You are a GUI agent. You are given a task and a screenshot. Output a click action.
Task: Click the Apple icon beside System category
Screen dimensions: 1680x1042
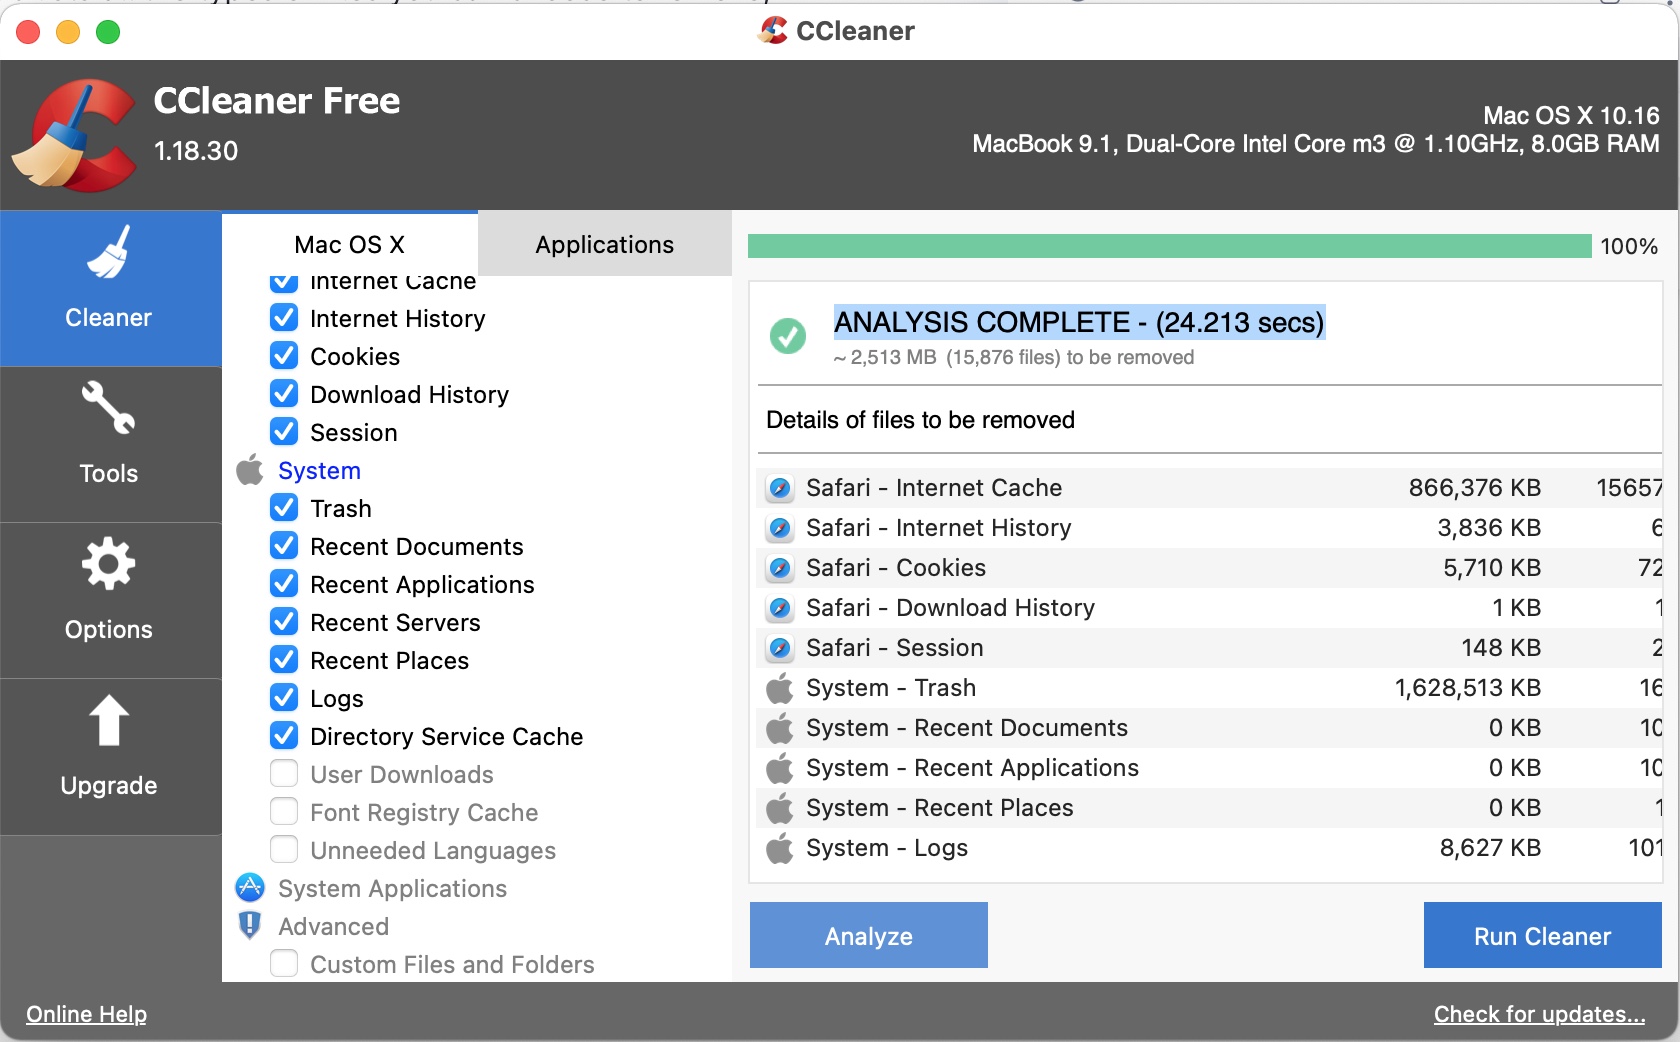[250, 470]
